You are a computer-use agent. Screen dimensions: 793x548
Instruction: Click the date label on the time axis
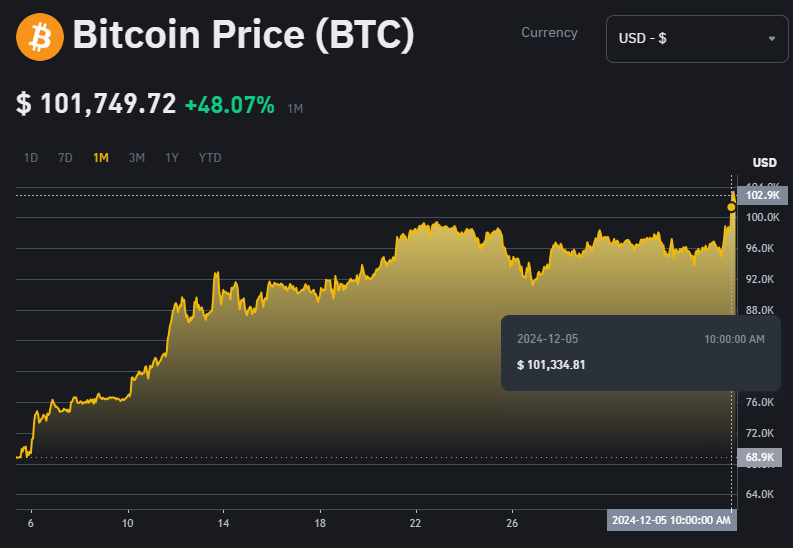pos(672,520)
